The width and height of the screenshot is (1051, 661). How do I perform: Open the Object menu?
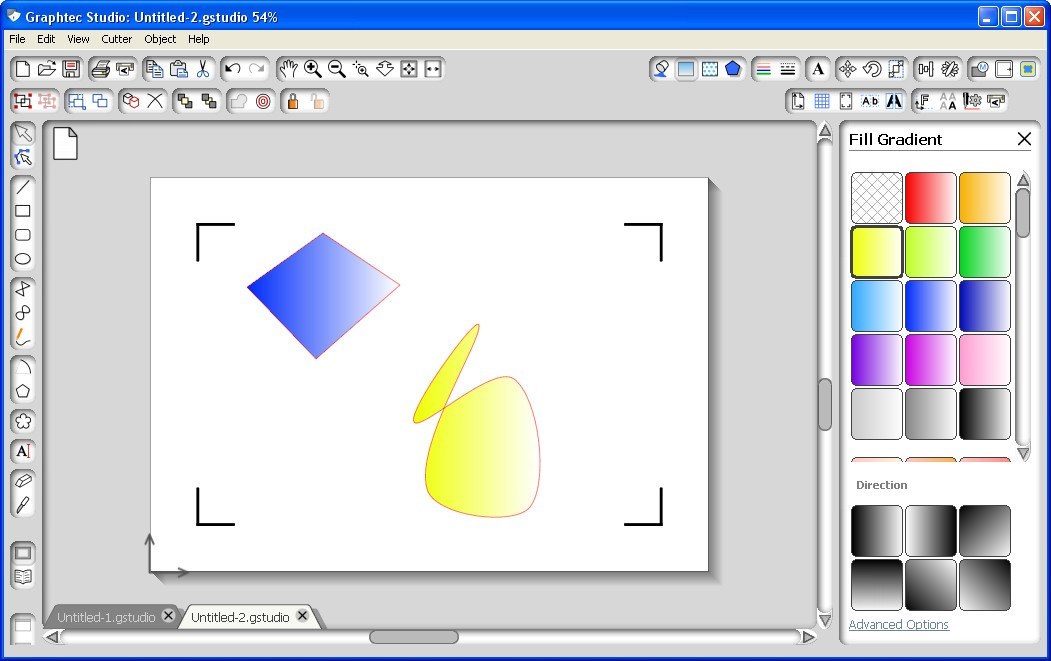tap(160, 39)
